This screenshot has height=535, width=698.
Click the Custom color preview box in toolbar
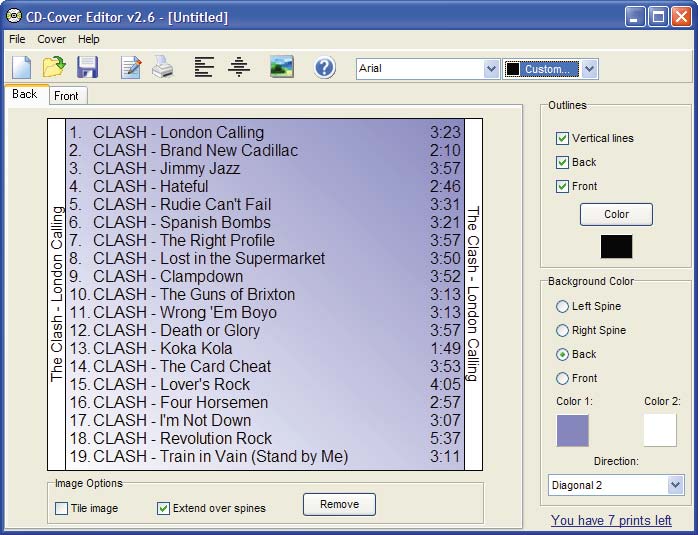point(513,69)
